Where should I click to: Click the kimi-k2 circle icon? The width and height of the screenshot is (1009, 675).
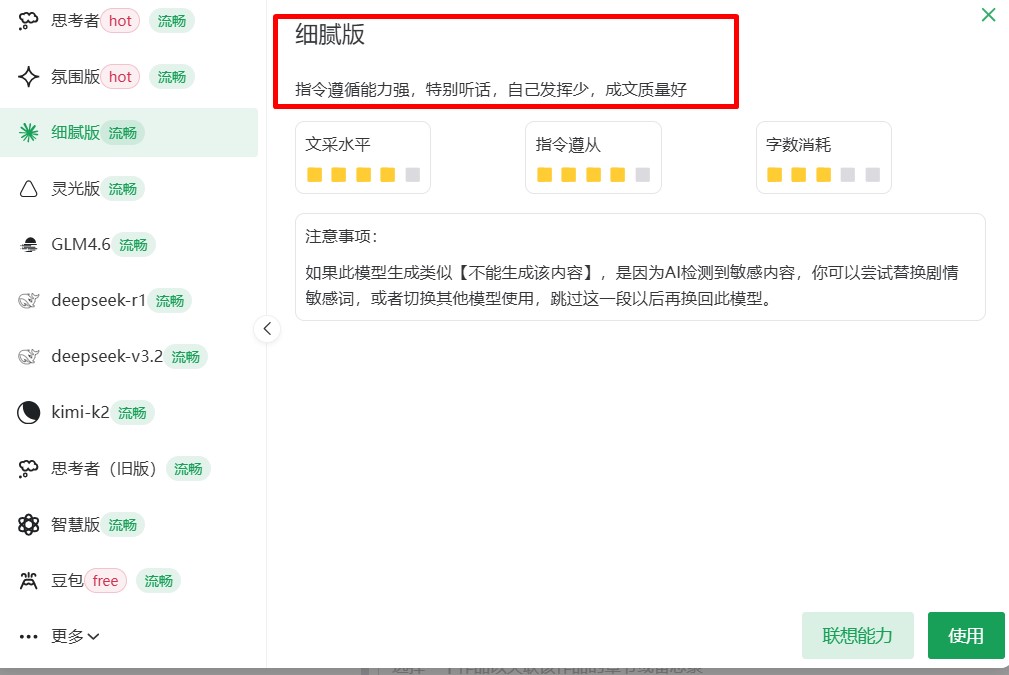pyautogui.click(x=28, y=412)
